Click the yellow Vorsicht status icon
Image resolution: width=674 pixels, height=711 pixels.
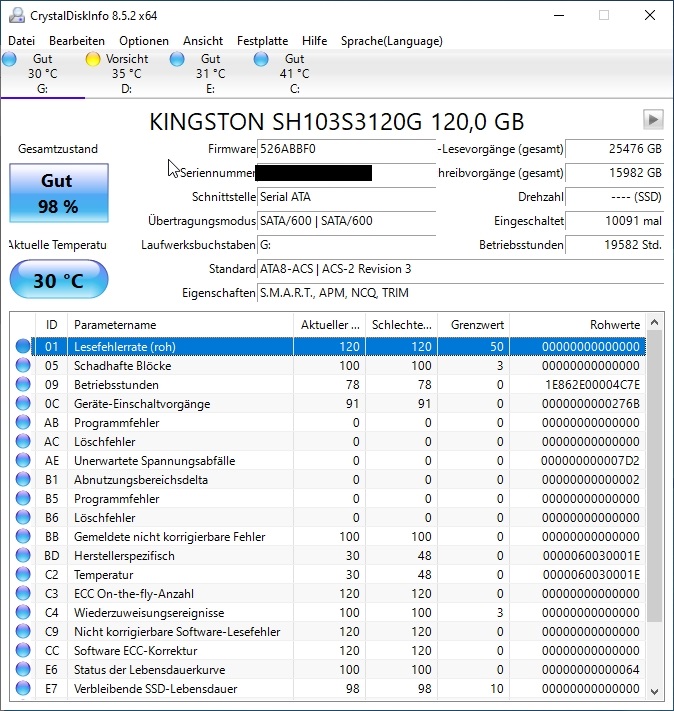click(x=93, y=59)
